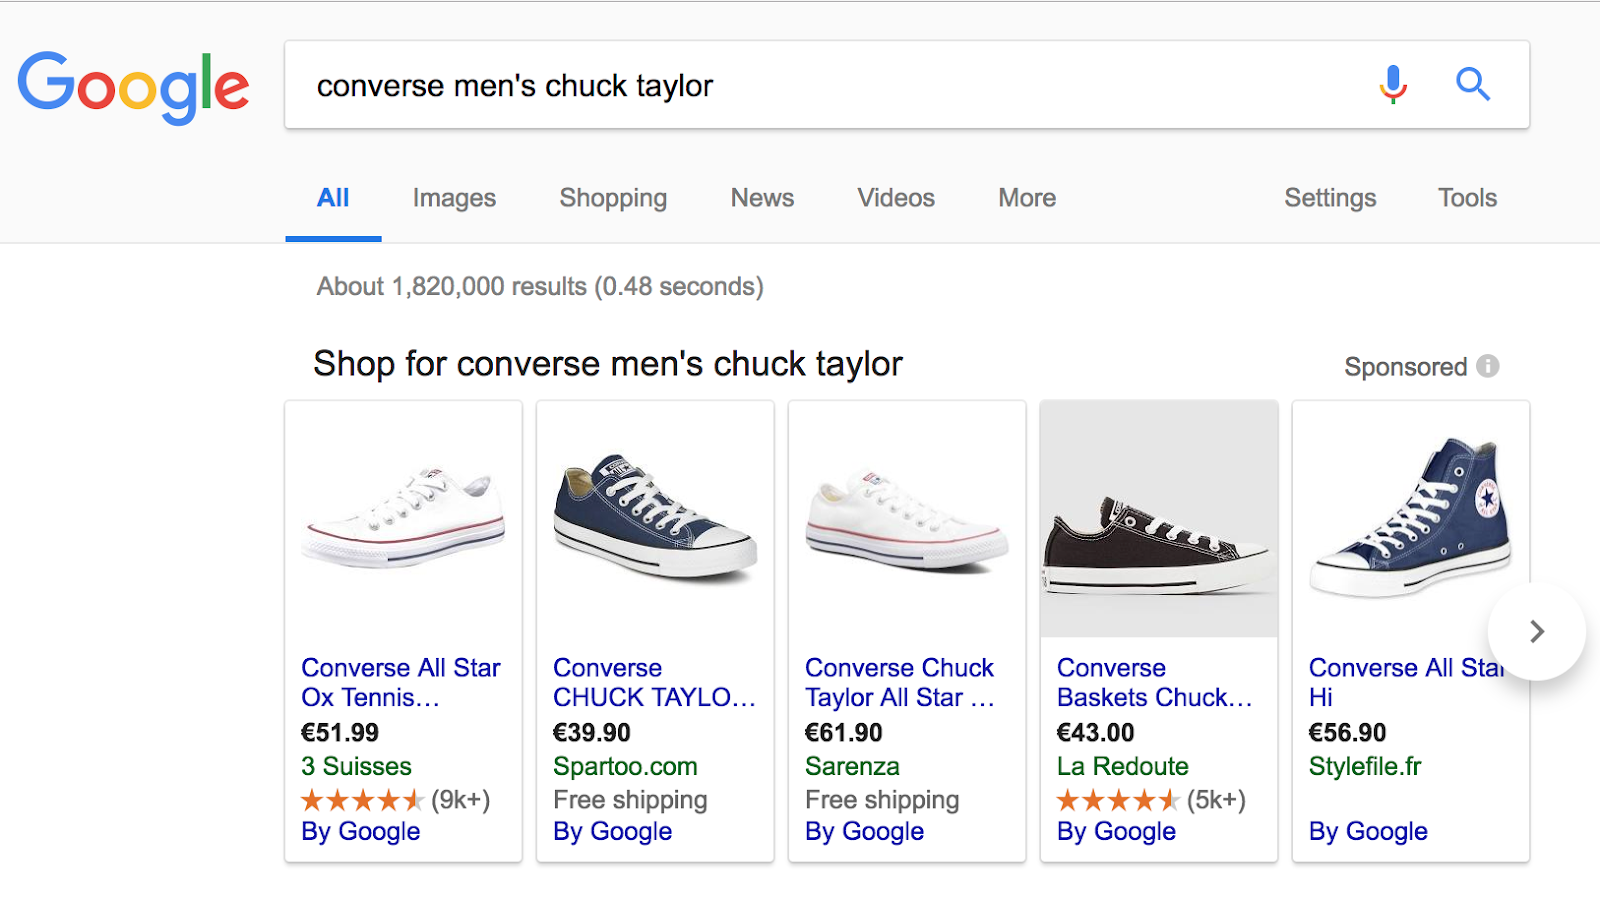This screenshot has height=897, width=1600.
Task: Click the €43.00 price
Action: [1096, 733]
